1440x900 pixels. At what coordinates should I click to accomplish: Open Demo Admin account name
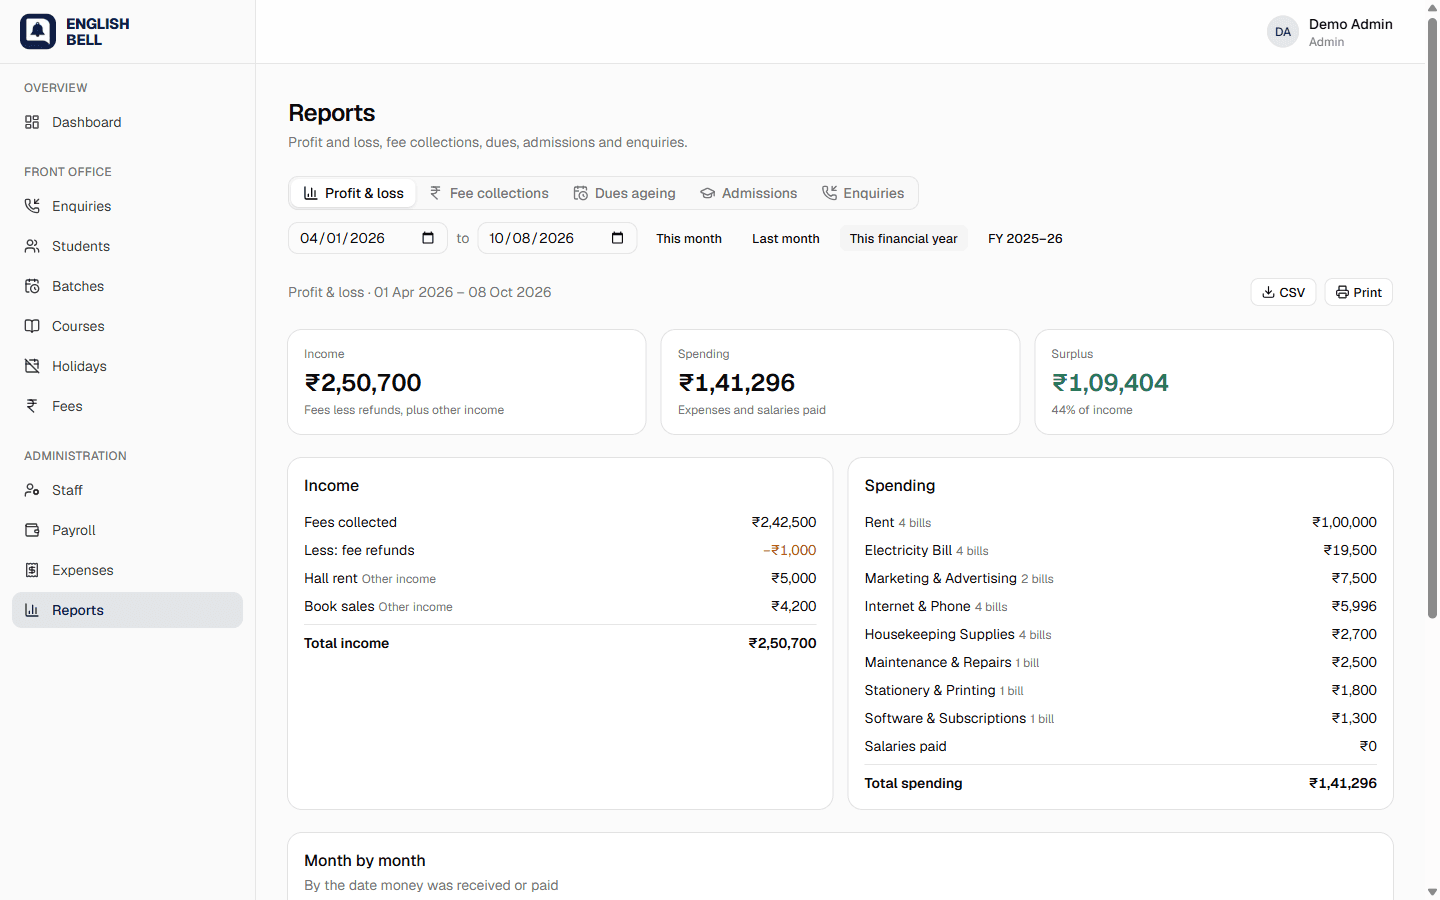pos(1351,24)
